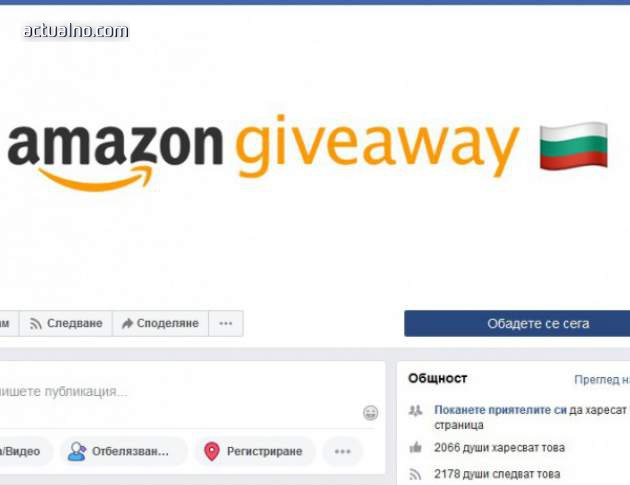This screenshot has height=485, width=630.
Task: Click the 2178 души следват това text
Action: coord(497,474)
